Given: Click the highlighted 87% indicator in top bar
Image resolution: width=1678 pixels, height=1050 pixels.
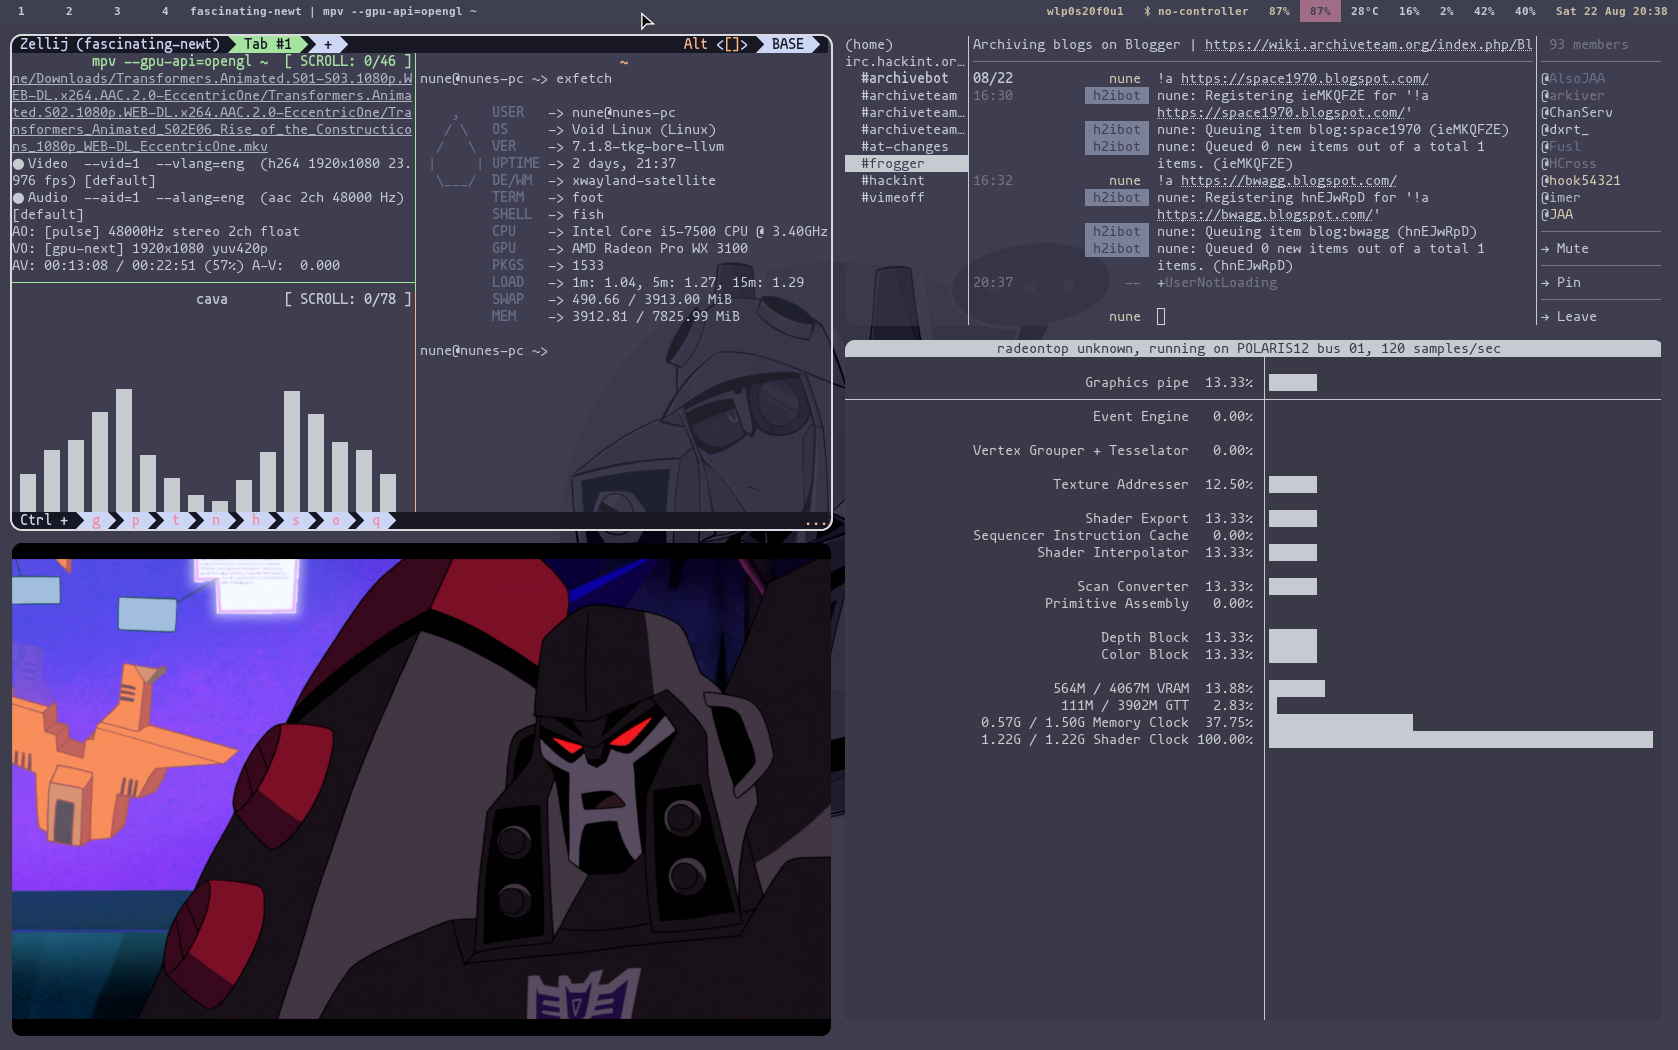Looking at the screenshot, I should (1321, 12).
